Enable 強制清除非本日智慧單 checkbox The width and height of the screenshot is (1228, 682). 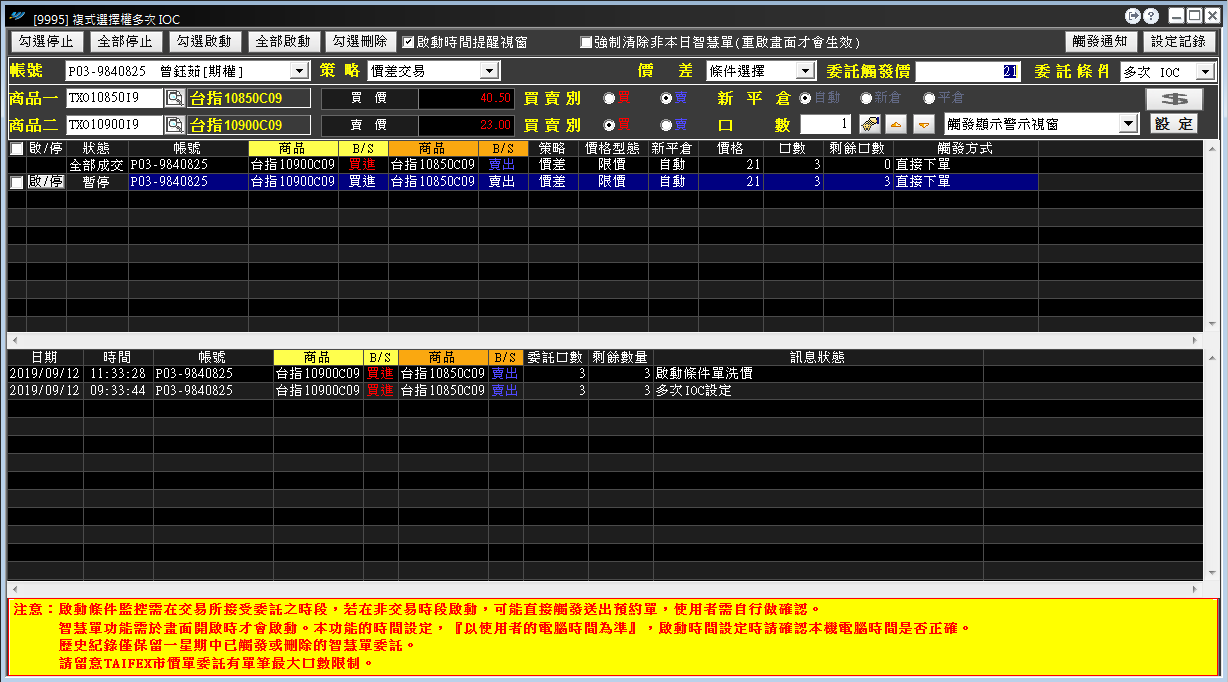586,42
